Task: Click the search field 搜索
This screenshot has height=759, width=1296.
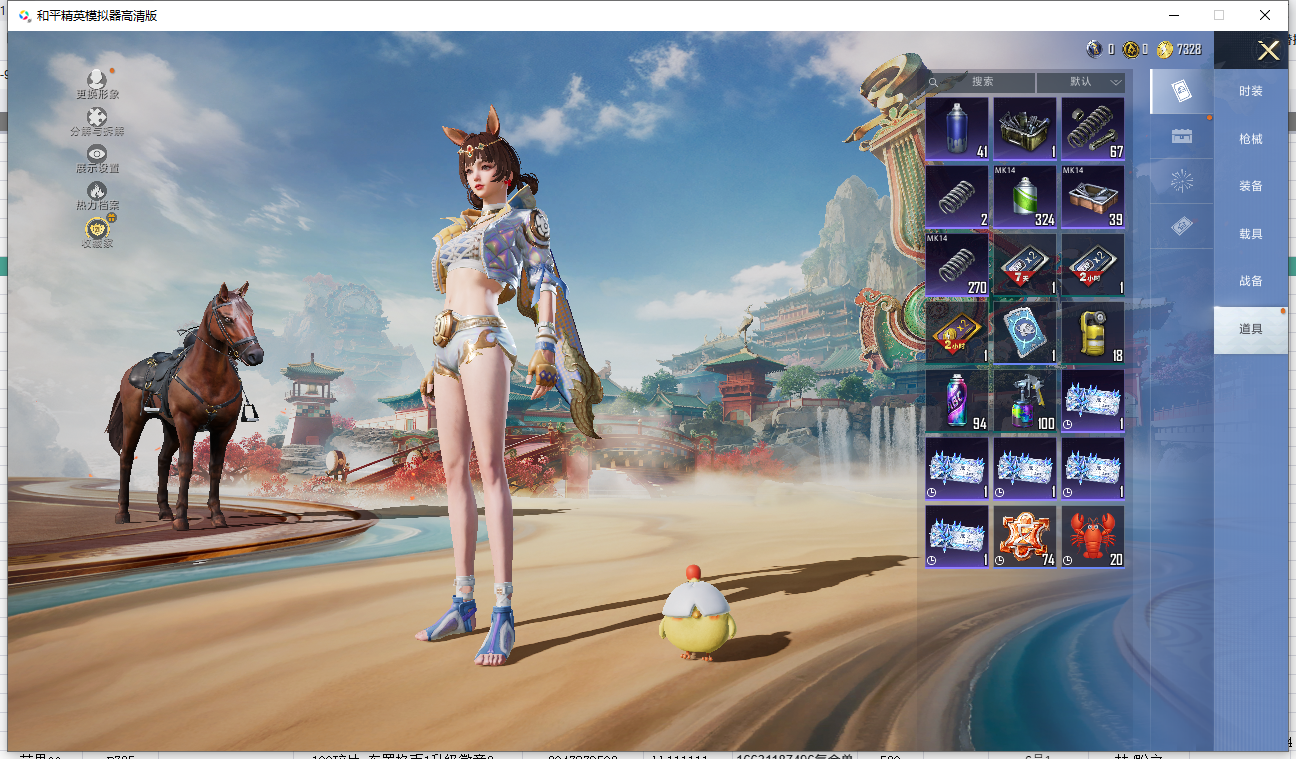Action: (981, 82)
